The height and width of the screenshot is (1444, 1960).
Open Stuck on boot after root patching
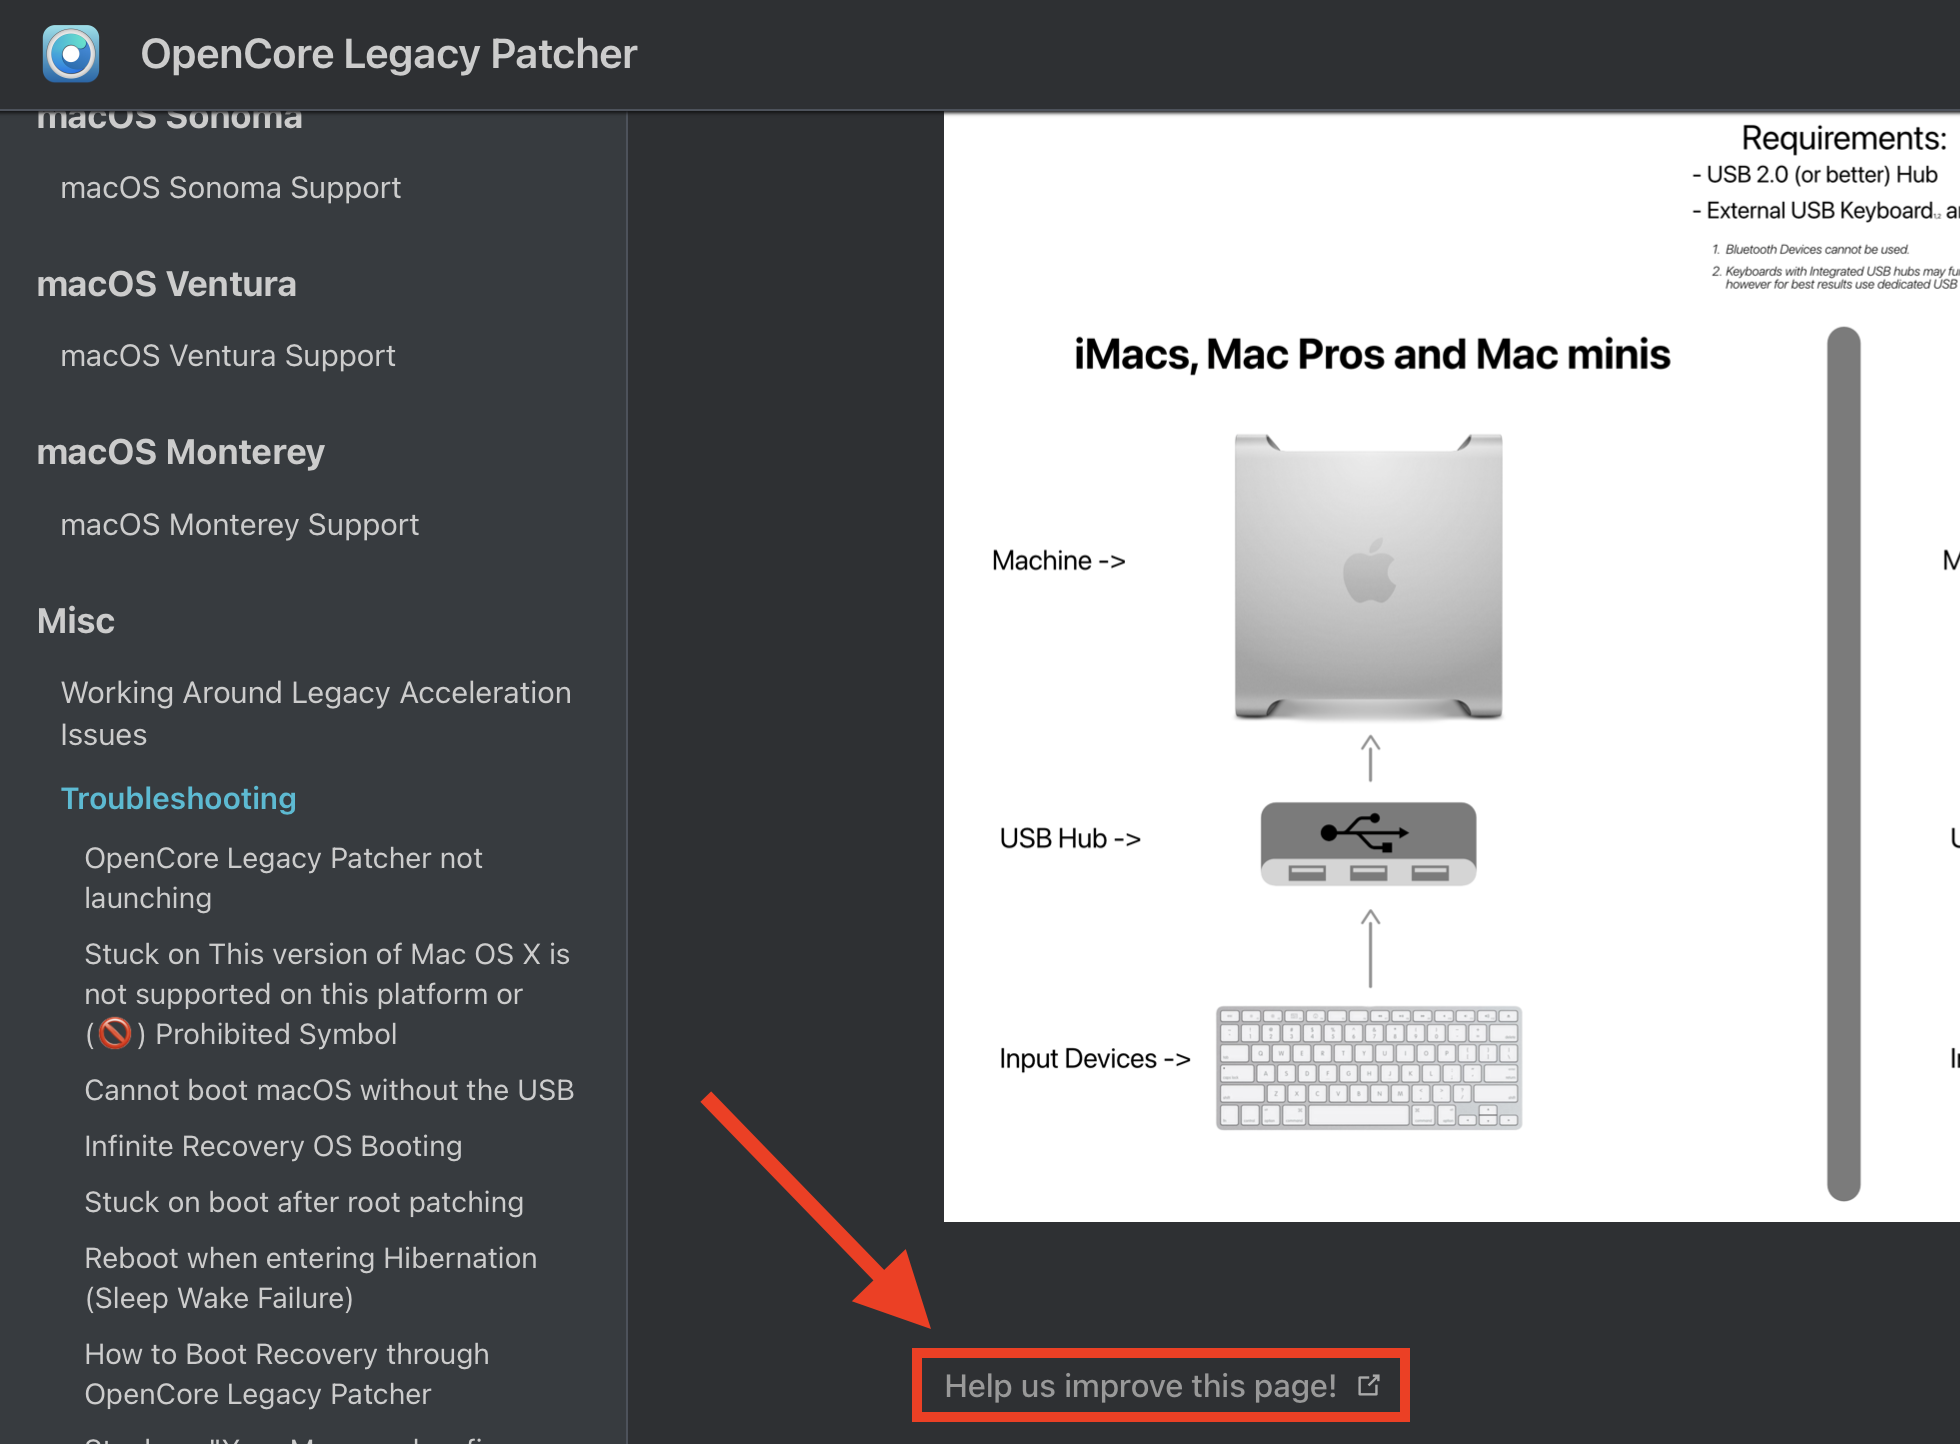(x=304, y=1202)
